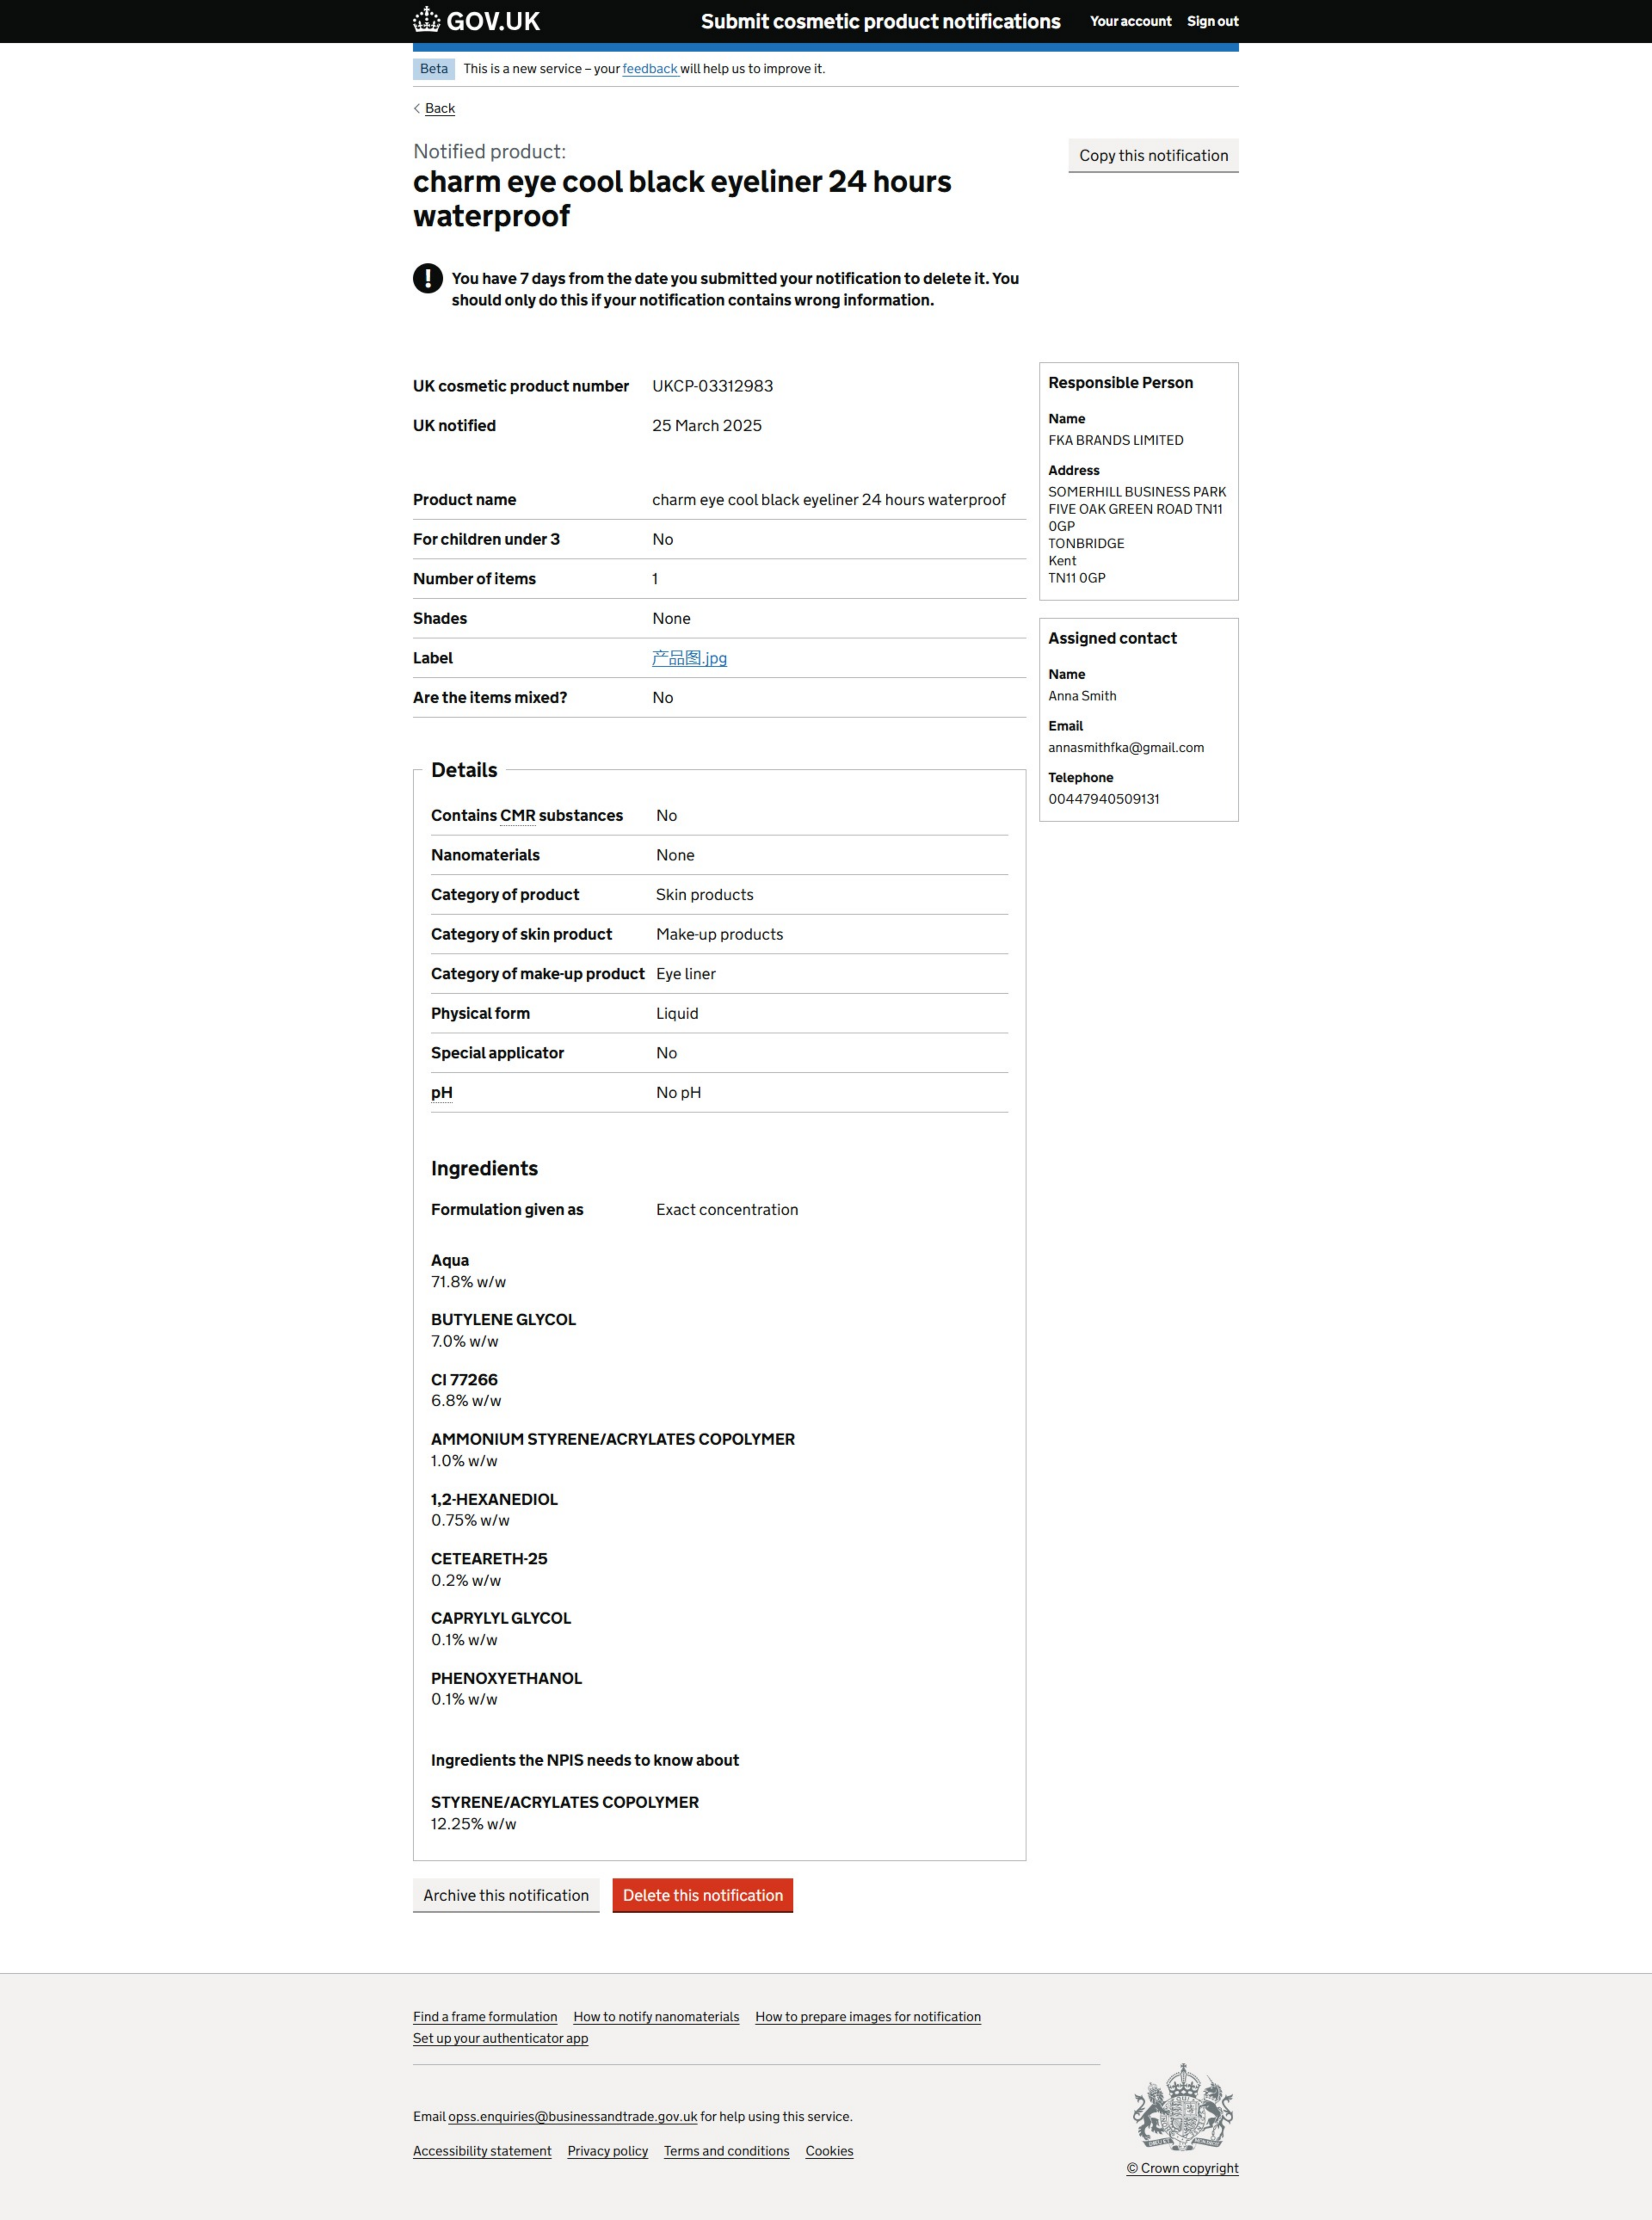Viewport: 1652px width, 2220px height.
Task: Go Back to previous page
Action: (x=440, y=108)
